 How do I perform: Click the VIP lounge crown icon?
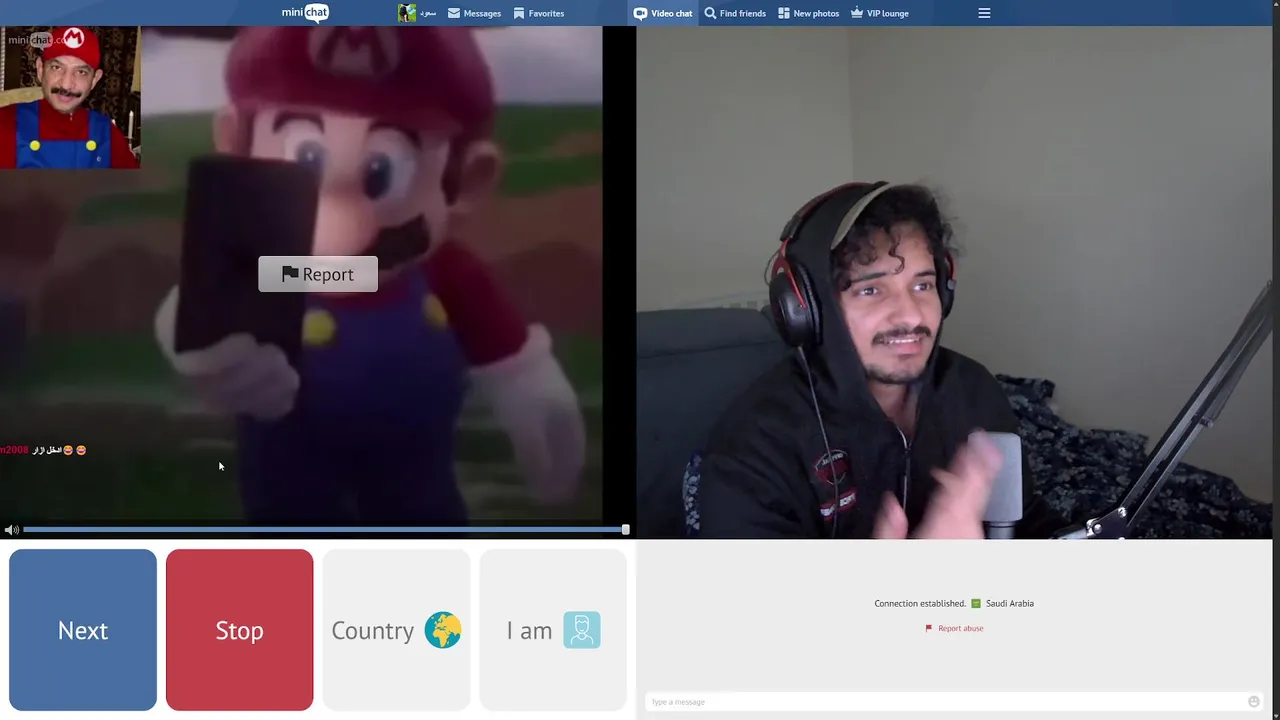[857, 13]
